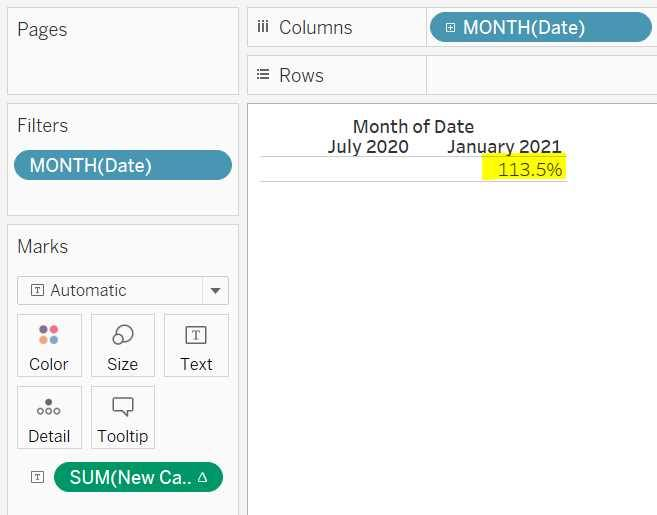This screenshot has height=515, width=657.
Task: Click the Rows shelf icon
Action: (263, 75)
